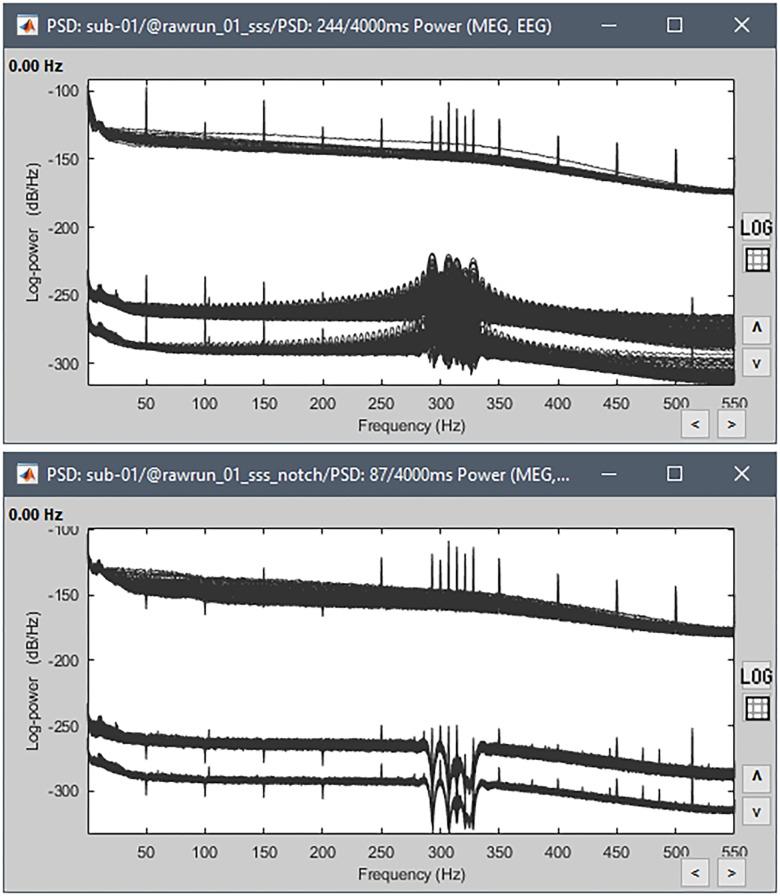Viewport: 780px width, 896px height.
Task: Toggle grid display icon in the notch PSD window
Action: [757, 708]
